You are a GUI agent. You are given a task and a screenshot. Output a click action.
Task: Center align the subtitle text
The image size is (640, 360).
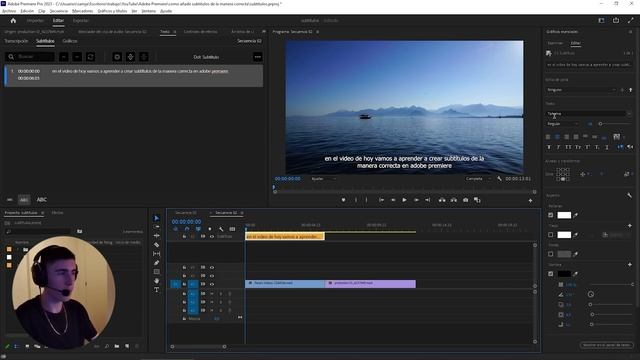coord(557,137)
